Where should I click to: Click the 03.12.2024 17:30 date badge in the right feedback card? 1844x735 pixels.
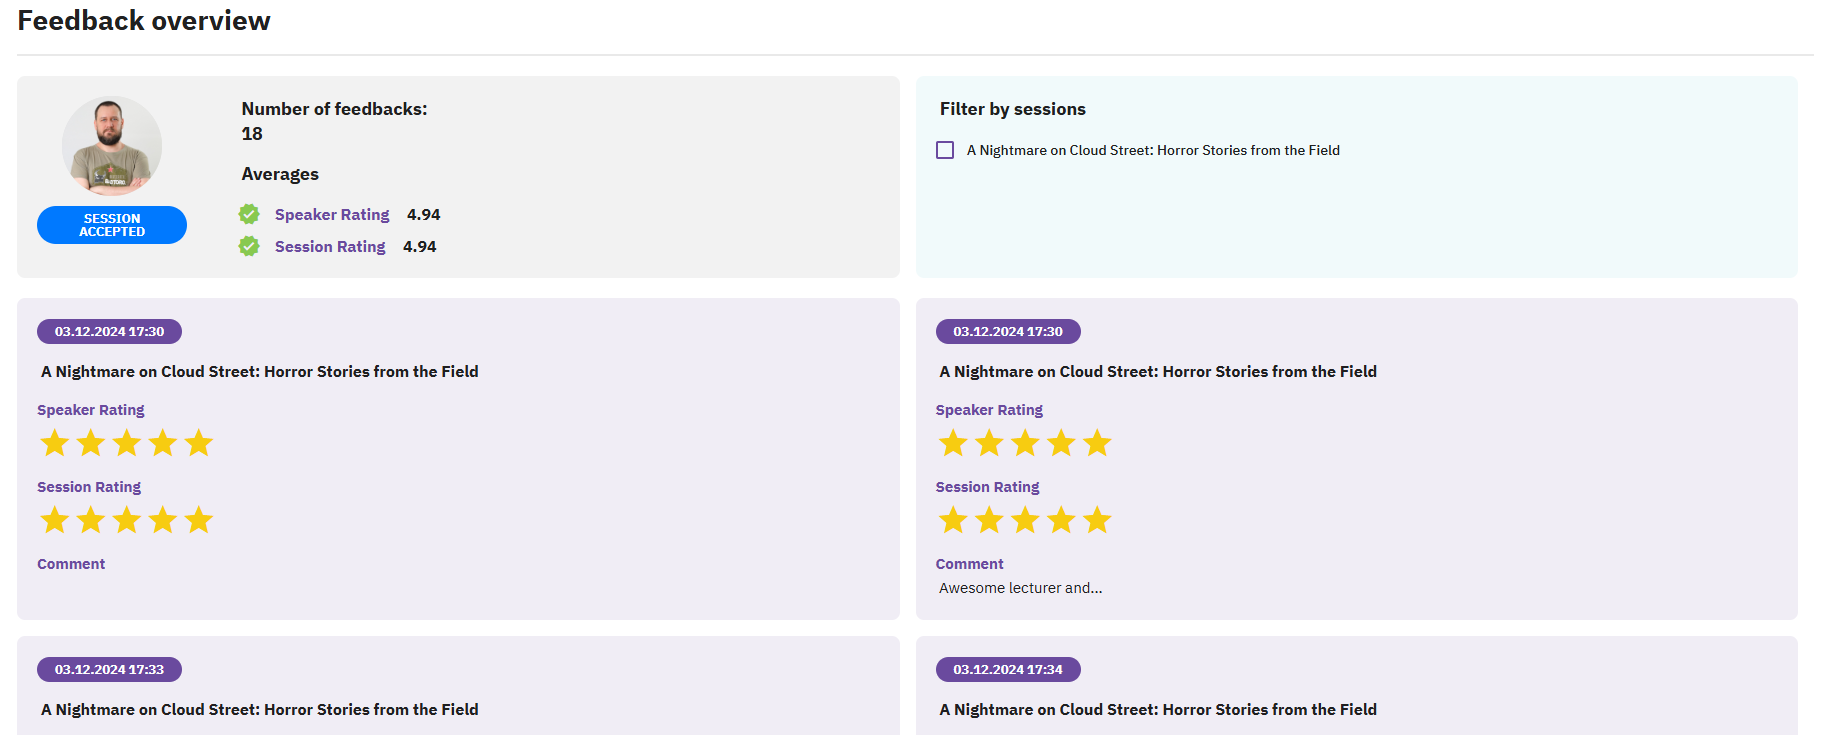point(1008,331)
